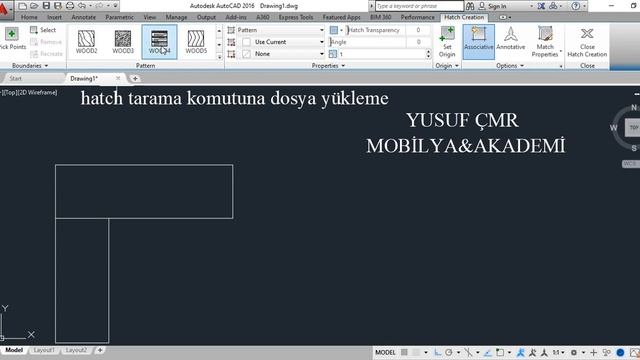Choose the WOOD5 hatch pattern

point(196,42)
